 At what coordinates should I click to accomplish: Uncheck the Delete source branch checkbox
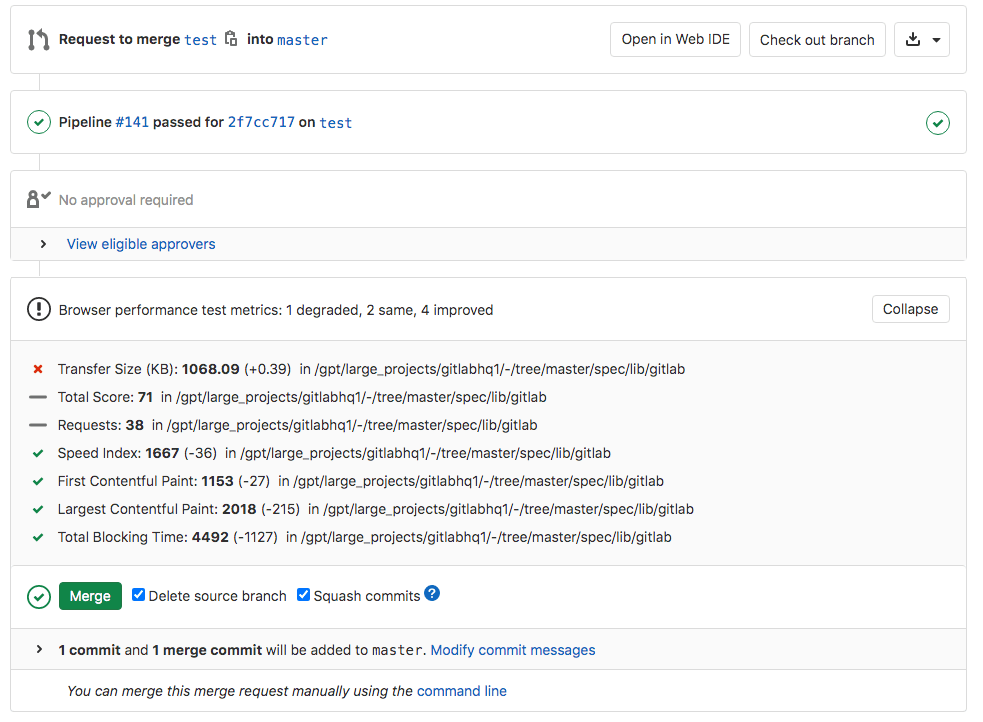(x=138, y=594)
